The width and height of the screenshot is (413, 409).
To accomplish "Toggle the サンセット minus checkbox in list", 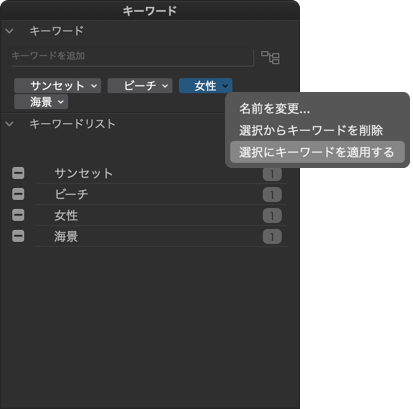I will click(x=18, y=173).
